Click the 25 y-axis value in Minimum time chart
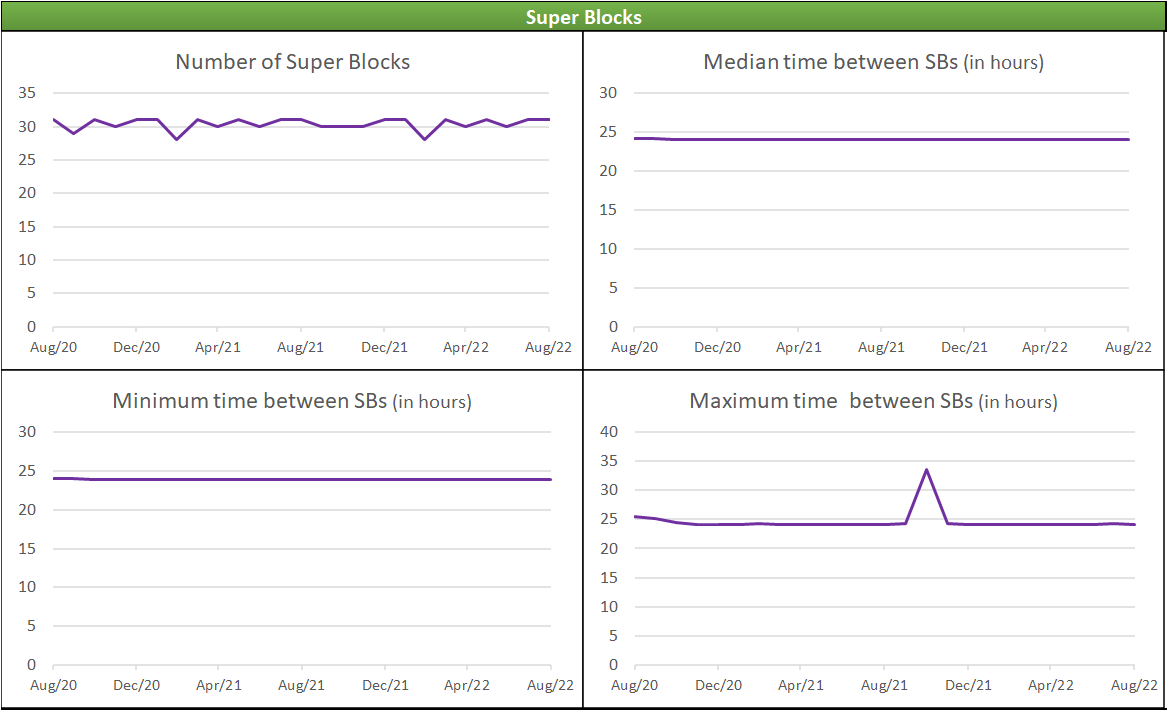The height and width of the screenshot is (710, 1169). click(26, 471)
